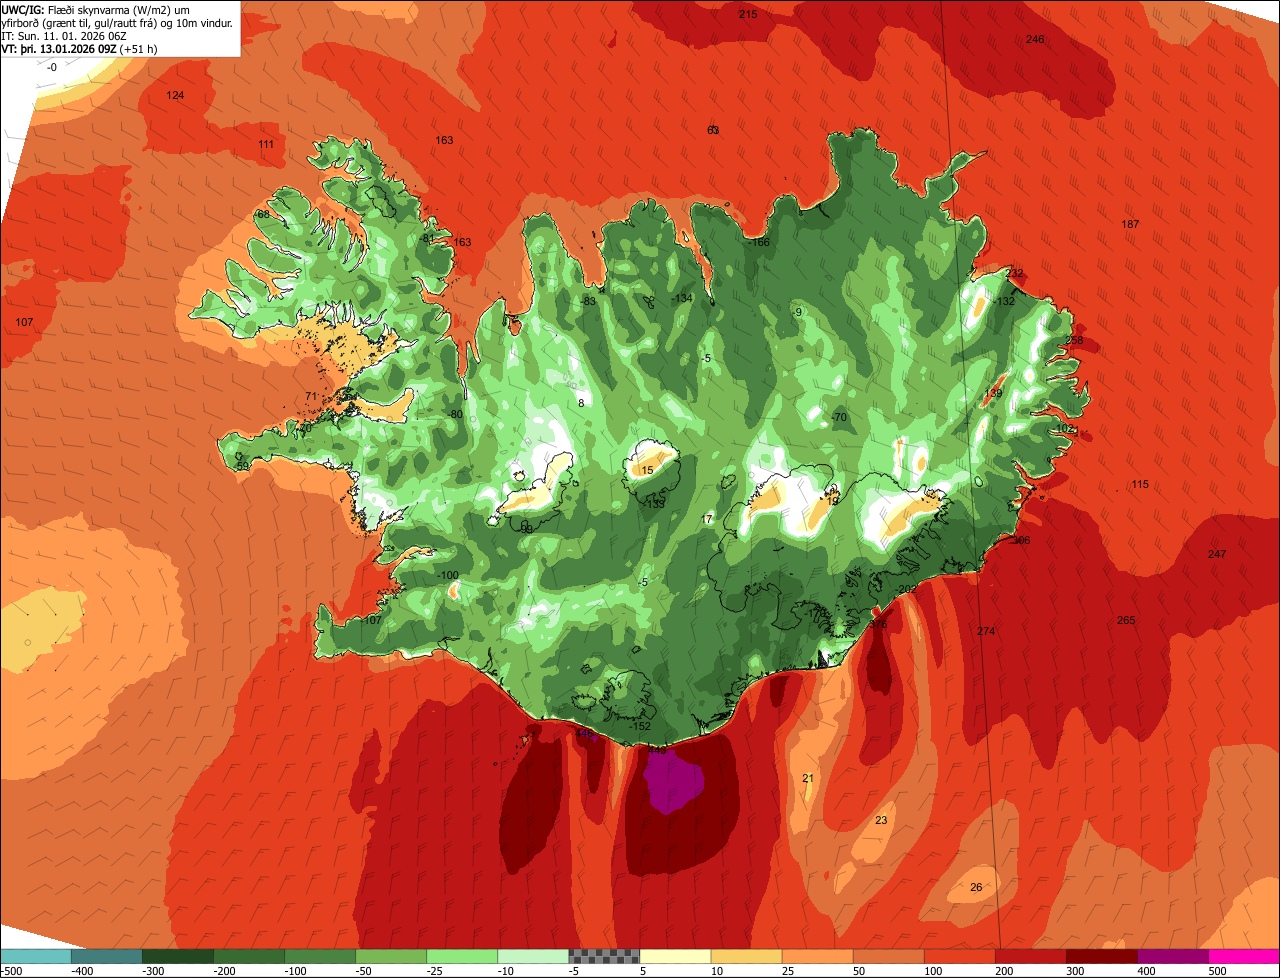The width and height of the screenshot is (1280, 978).
Task: Select the pale yellow legend swatch between 5 and 10
Action: pyautogui.click(x=675, y=956)
